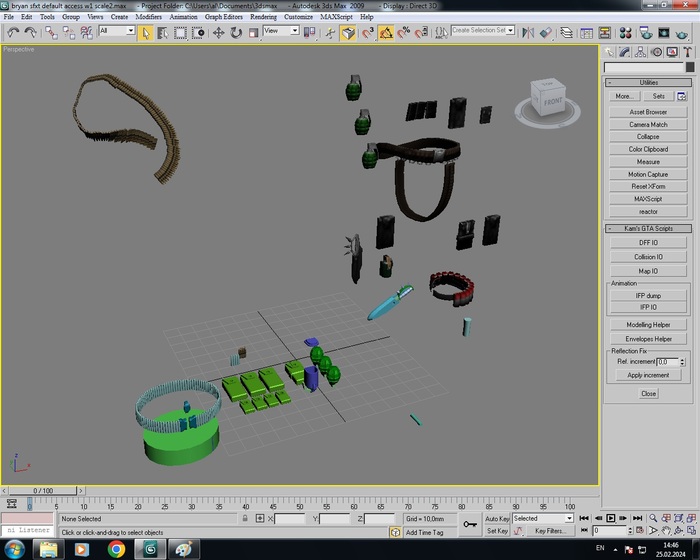Open the Display panel tab

tap(673, 52)
